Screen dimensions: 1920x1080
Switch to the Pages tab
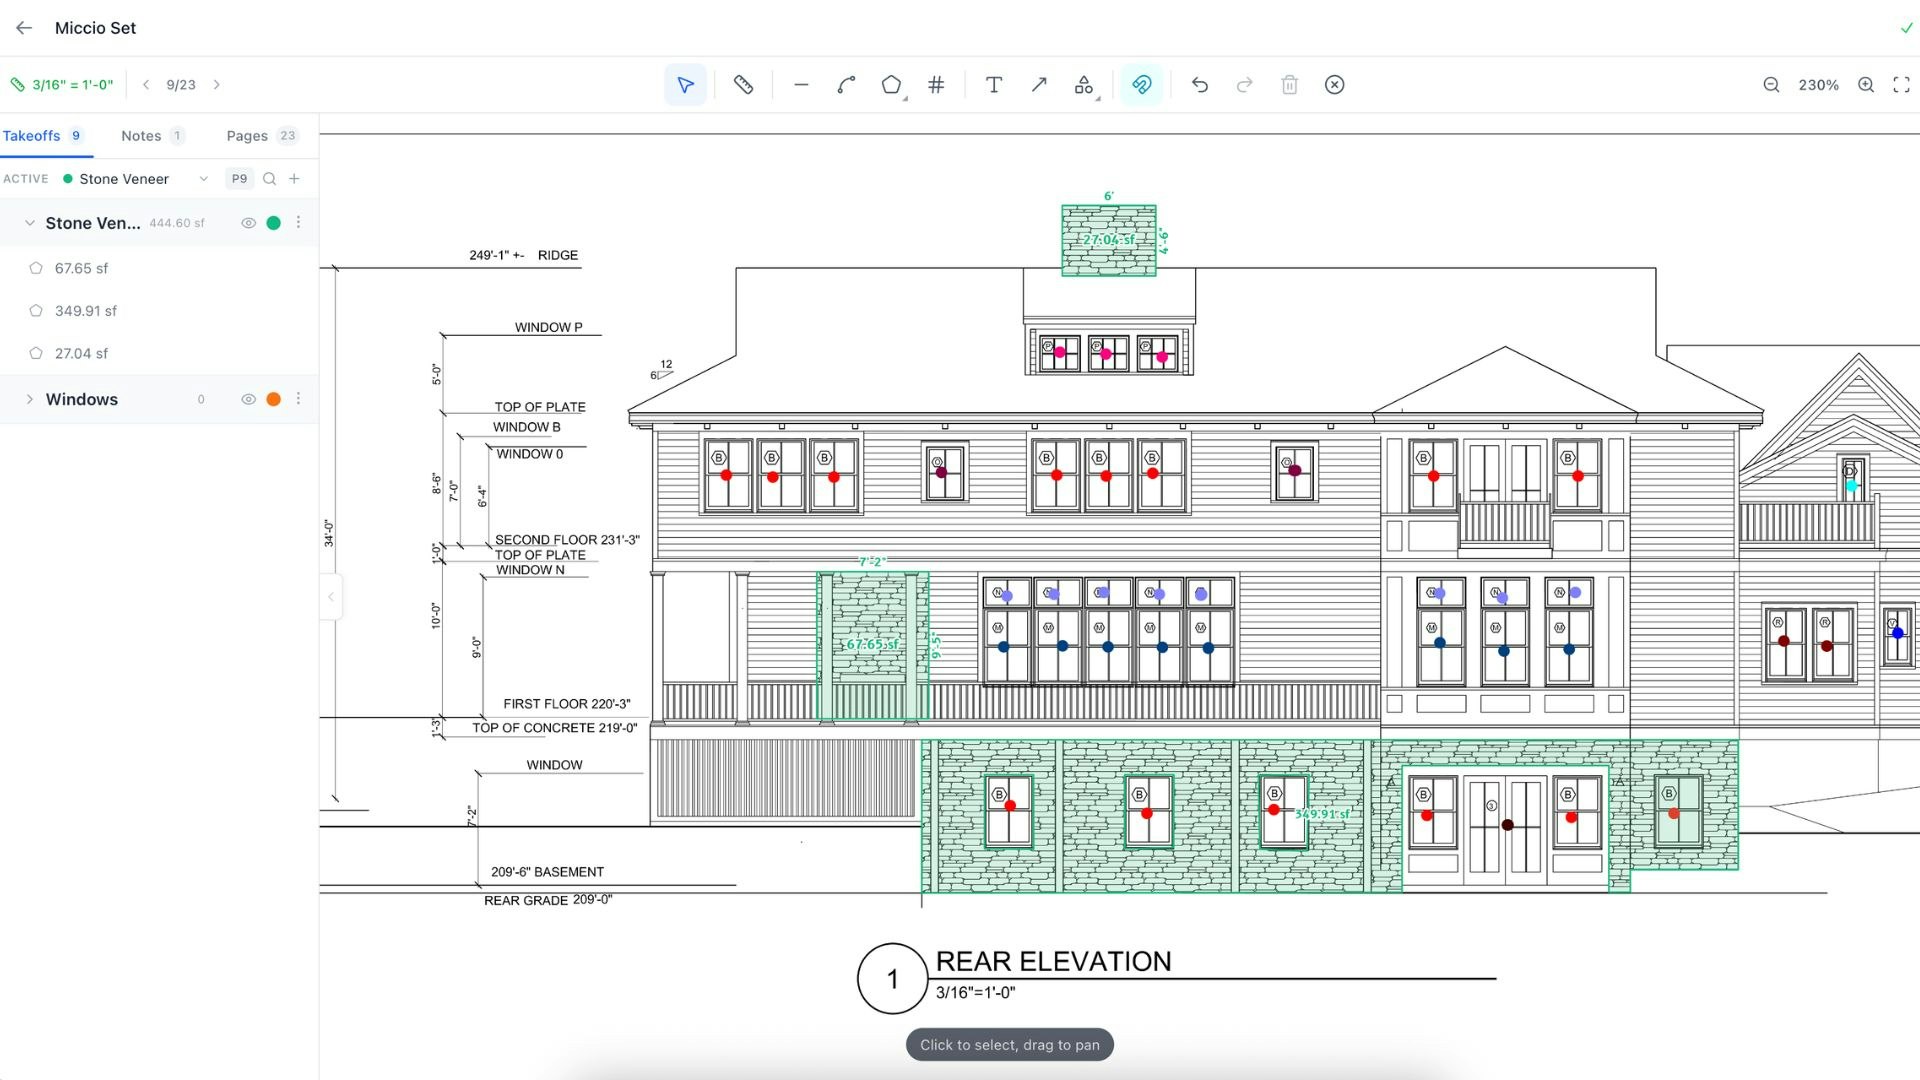[x=247, y=135]
